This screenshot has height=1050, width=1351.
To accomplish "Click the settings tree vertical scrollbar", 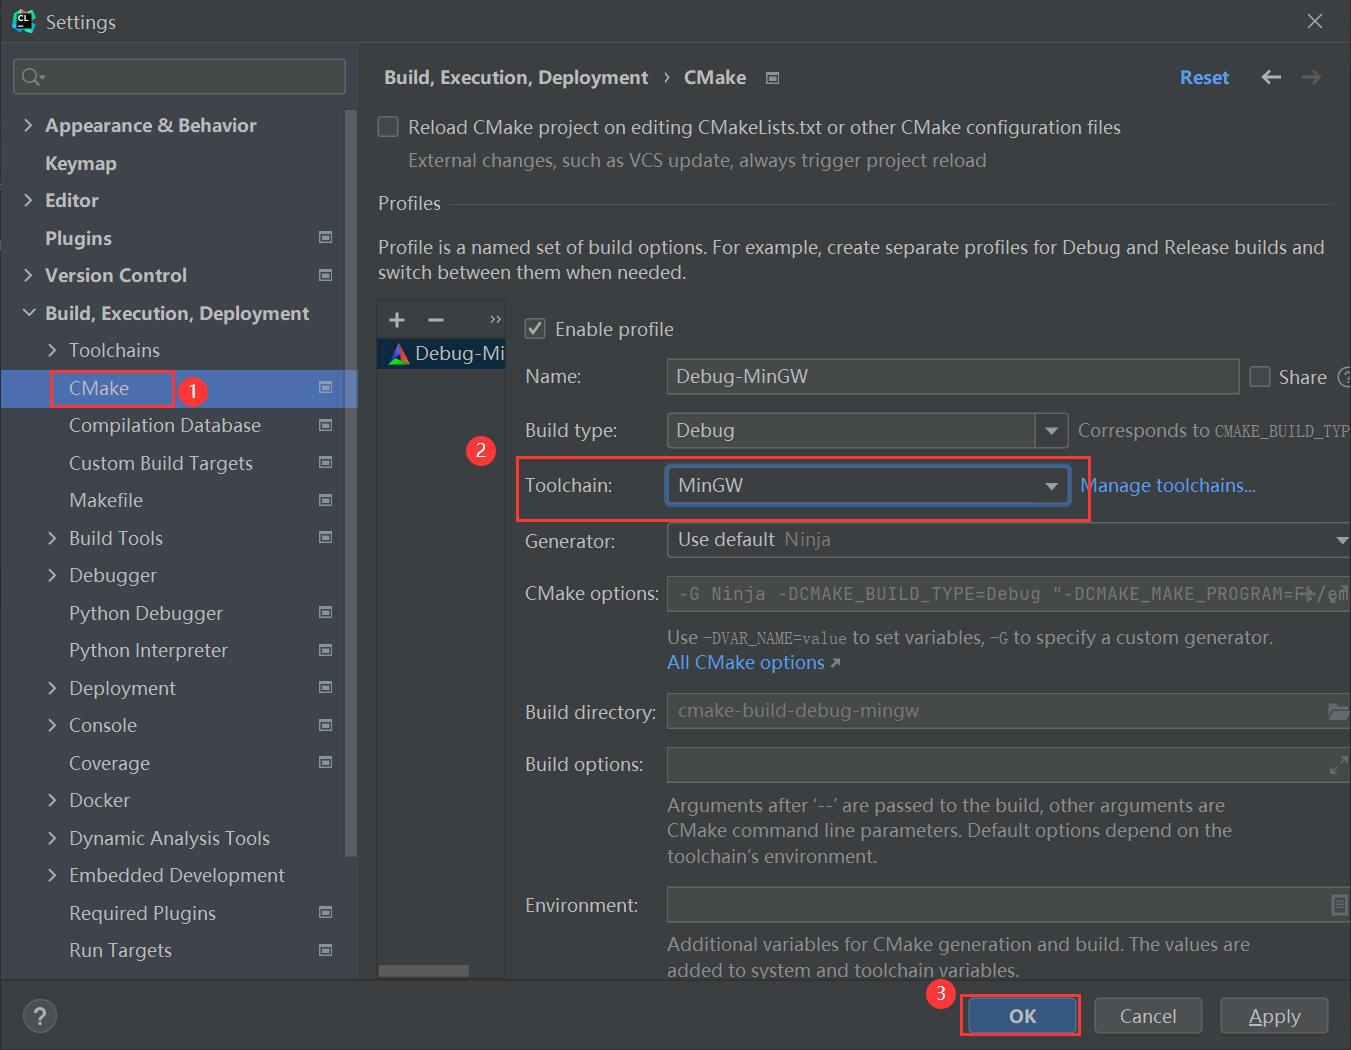I will 350,483.
